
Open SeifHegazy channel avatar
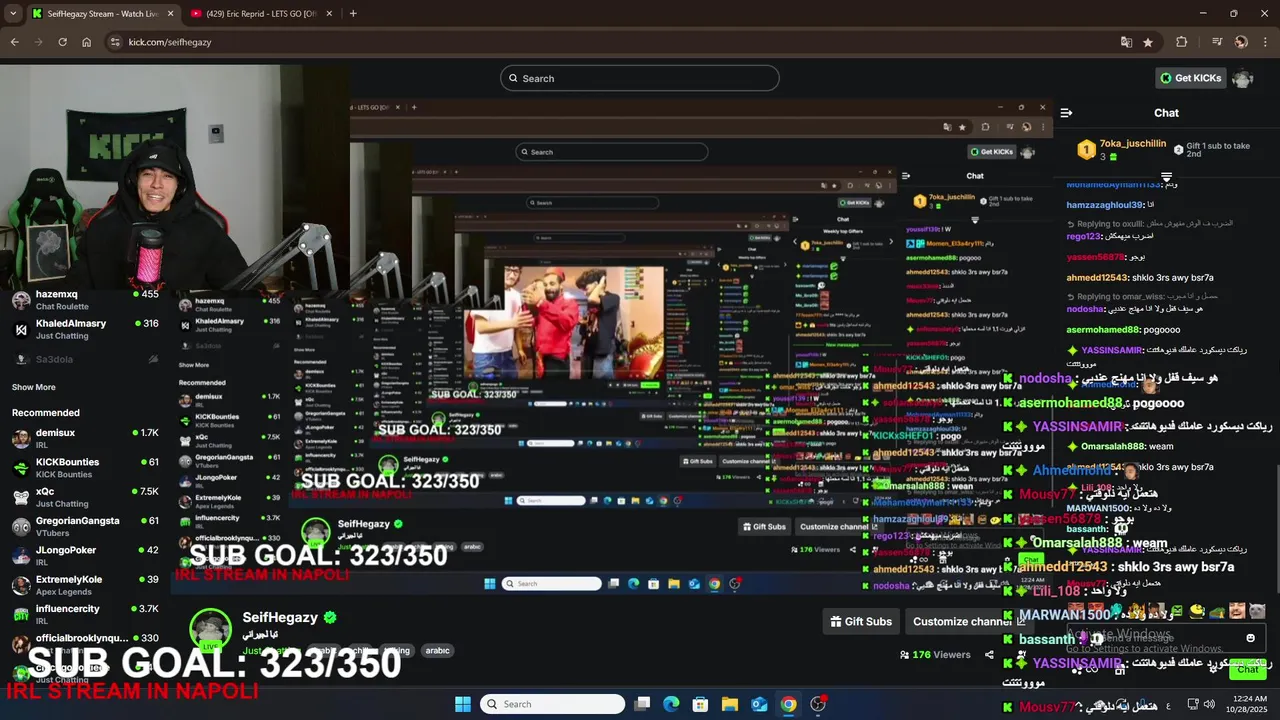pos(211,629)
